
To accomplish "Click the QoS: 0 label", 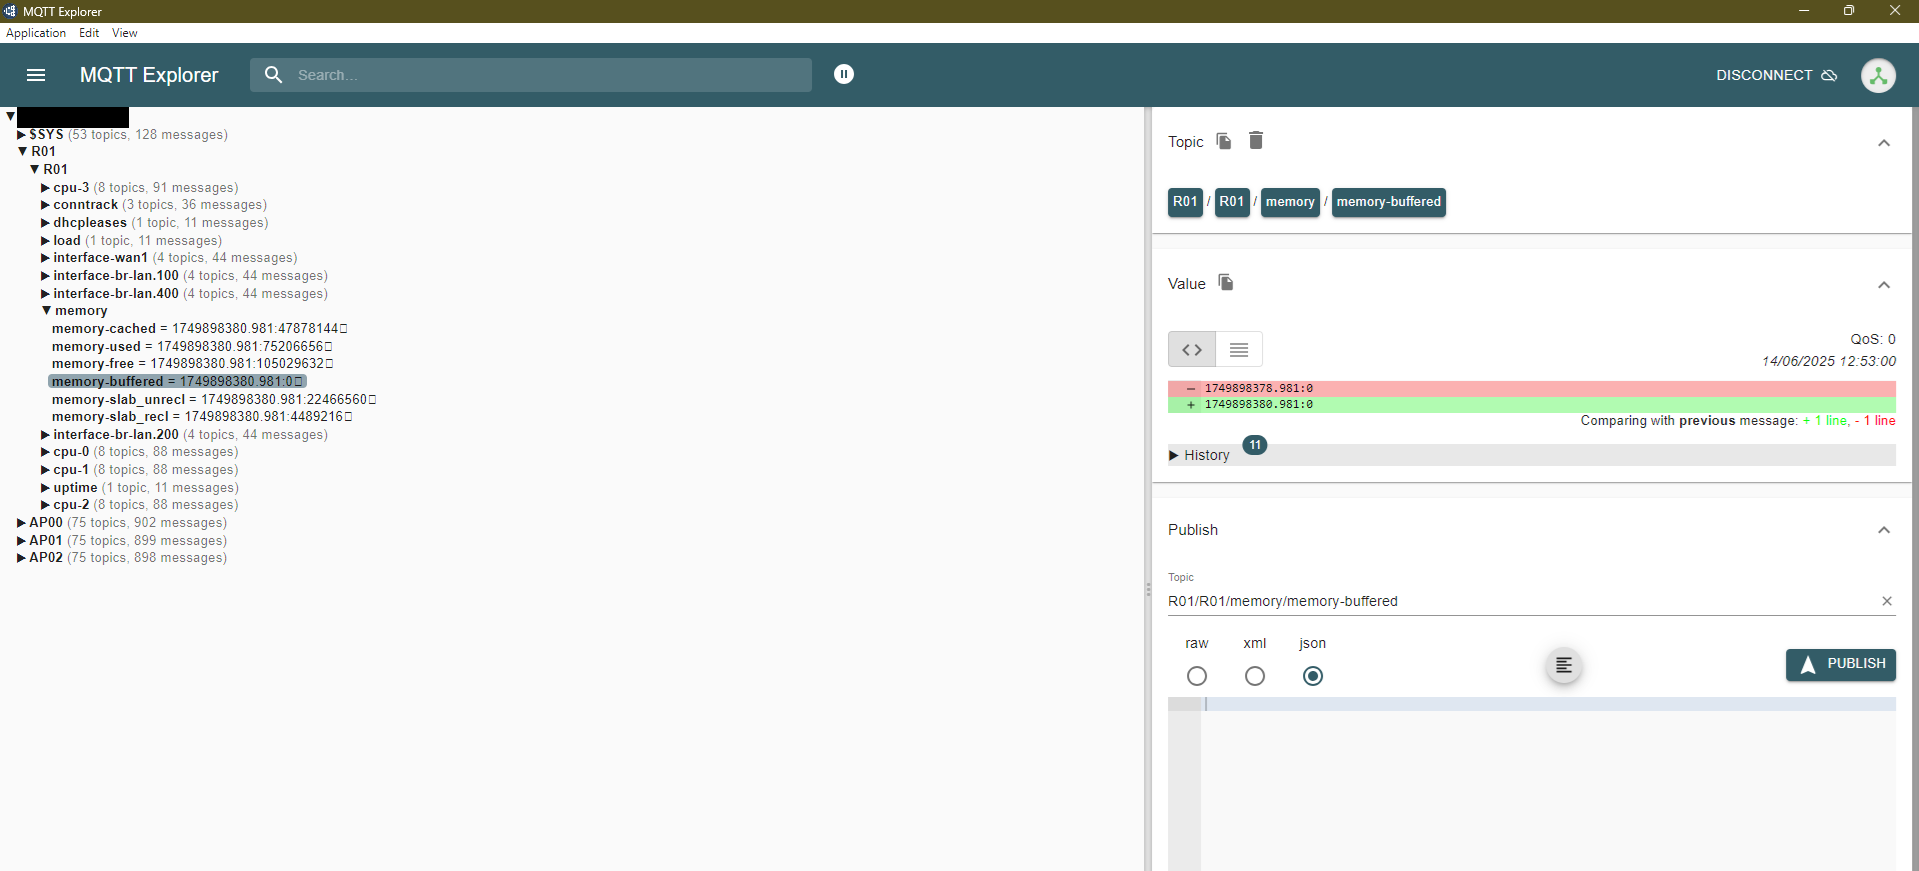I will coord(1873,339).
